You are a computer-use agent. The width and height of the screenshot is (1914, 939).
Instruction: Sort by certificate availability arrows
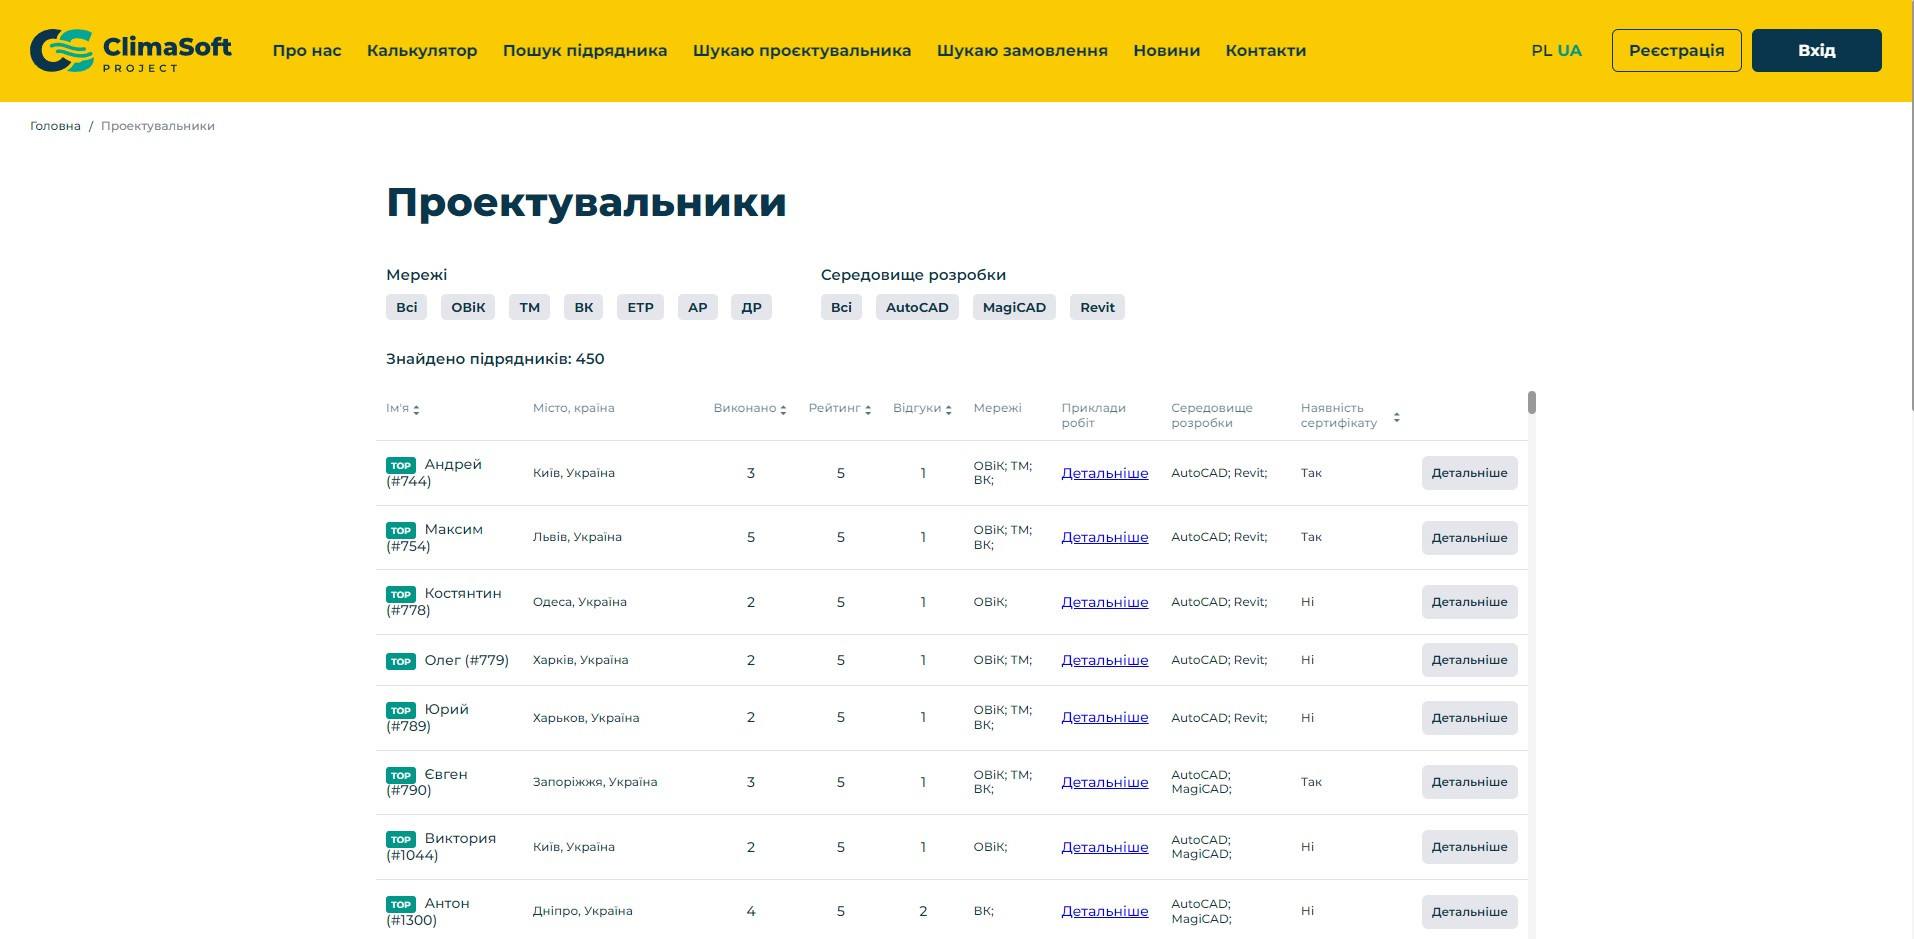click(x=1396, y=417)
